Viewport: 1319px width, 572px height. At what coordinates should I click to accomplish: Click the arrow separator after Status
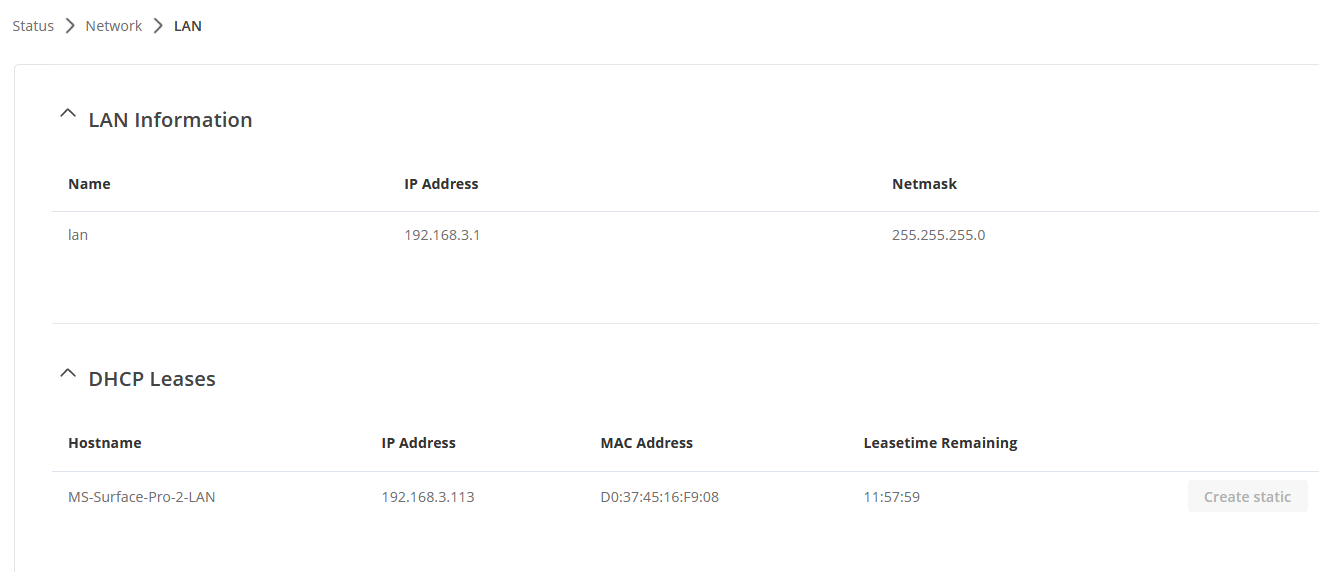tap(70, 26)
